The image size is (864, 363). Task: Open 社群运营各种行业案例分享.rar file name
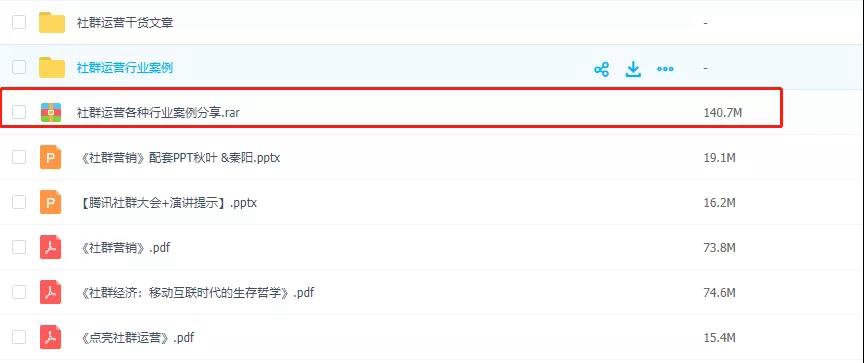[158, 113]
